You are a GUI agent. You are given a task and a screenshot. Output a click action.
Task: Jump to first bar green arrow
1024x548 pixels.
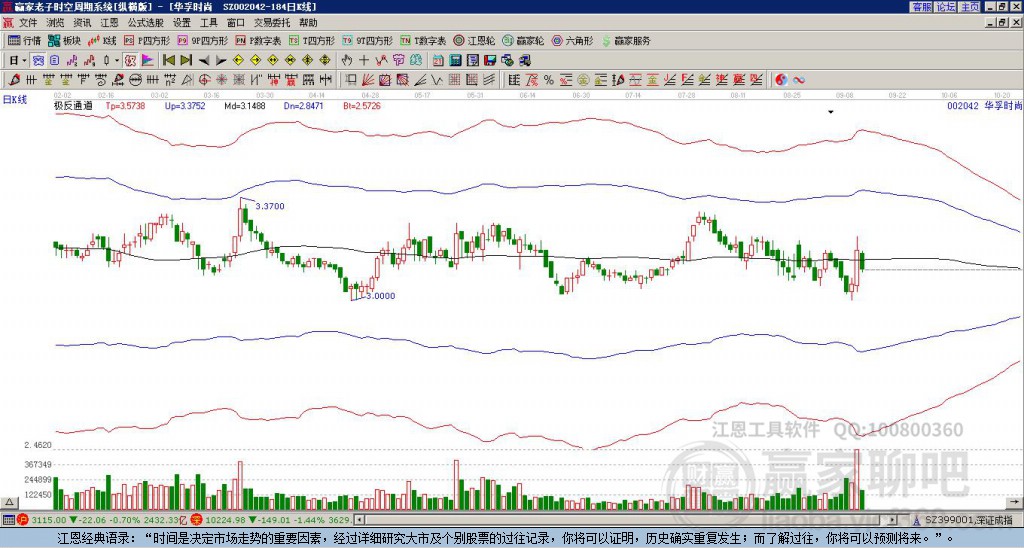169,61
